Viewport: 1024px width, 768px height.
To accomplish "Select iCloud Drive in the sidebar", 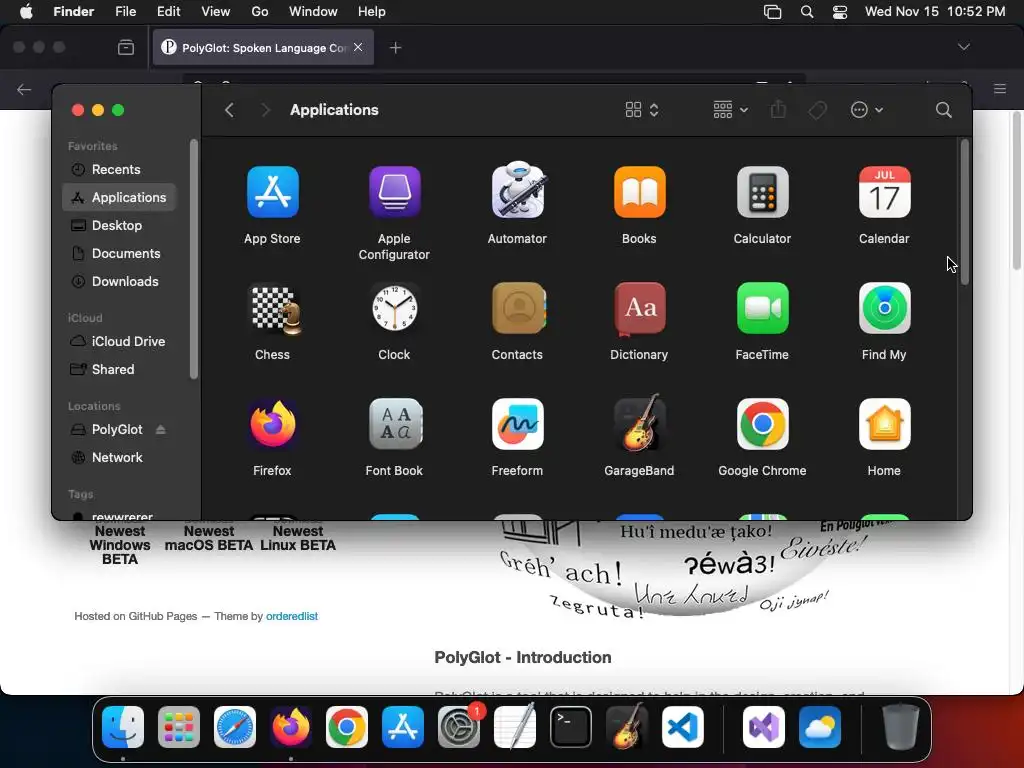I will click(119, 341).
